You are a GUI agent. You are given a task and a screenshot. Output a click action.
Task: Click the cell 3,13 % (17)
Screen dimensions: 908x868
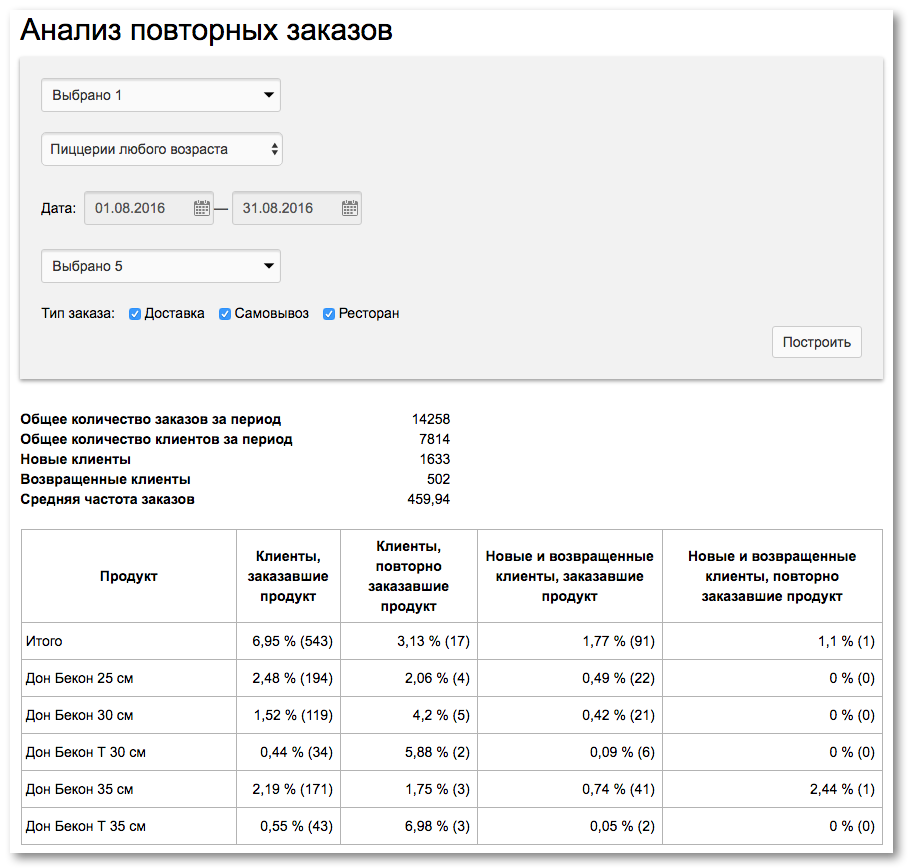409,641
